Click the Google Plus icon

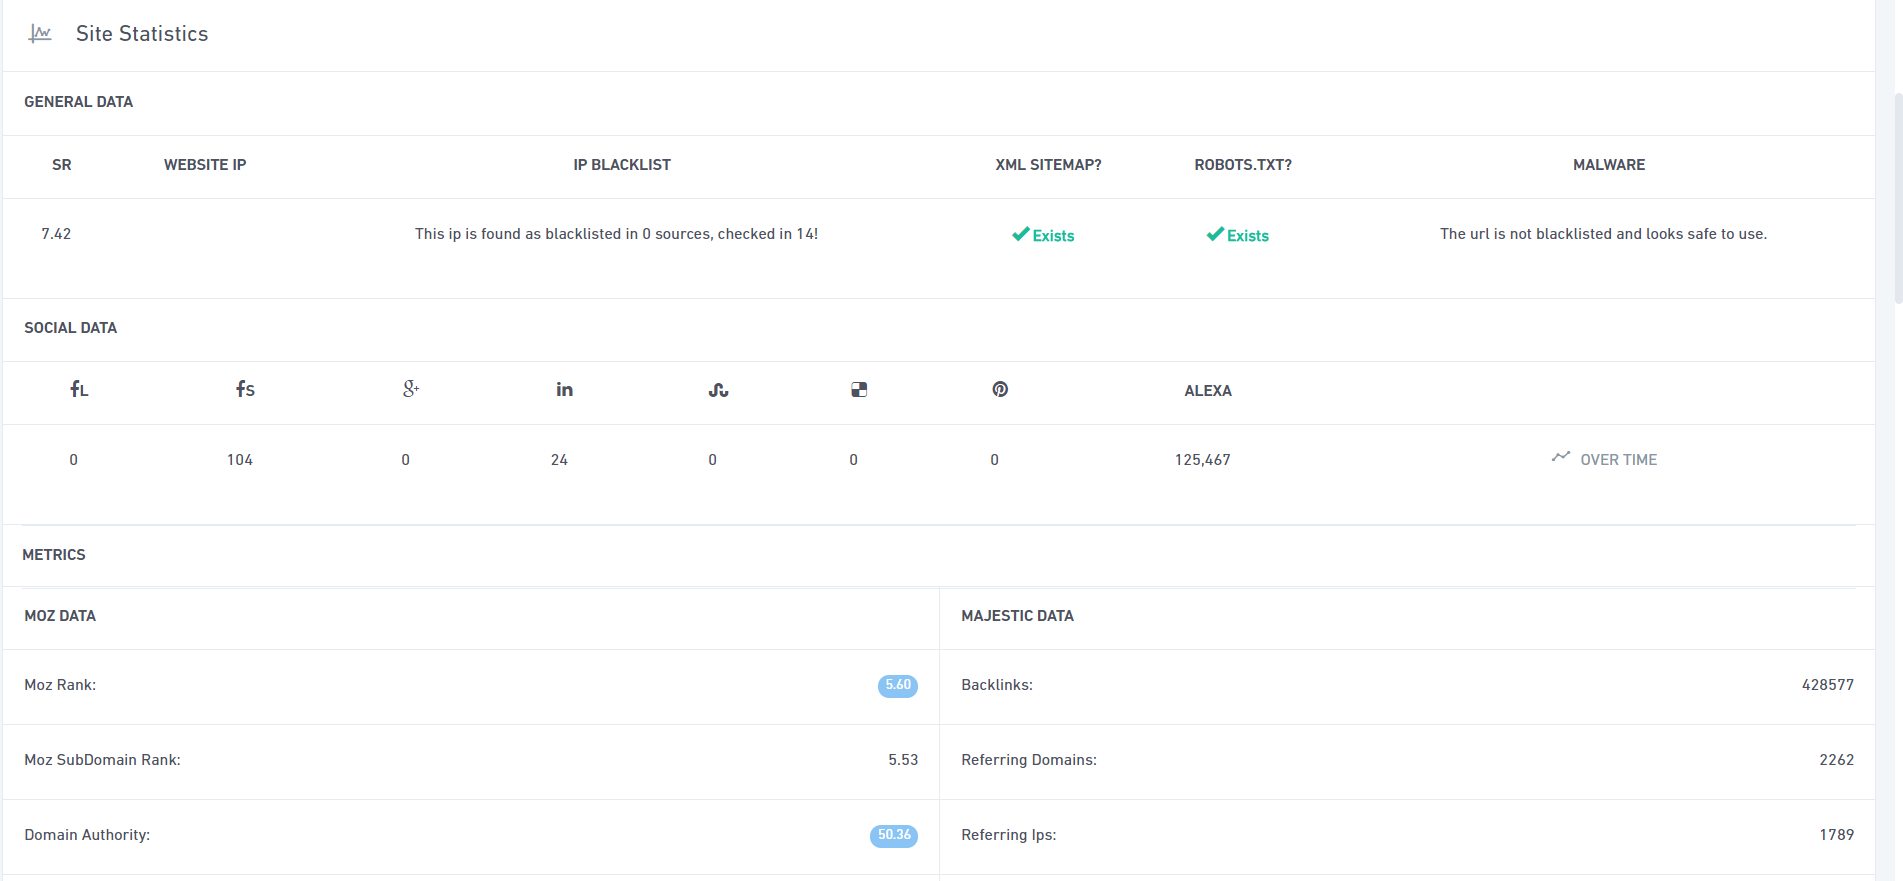point(410,389)
